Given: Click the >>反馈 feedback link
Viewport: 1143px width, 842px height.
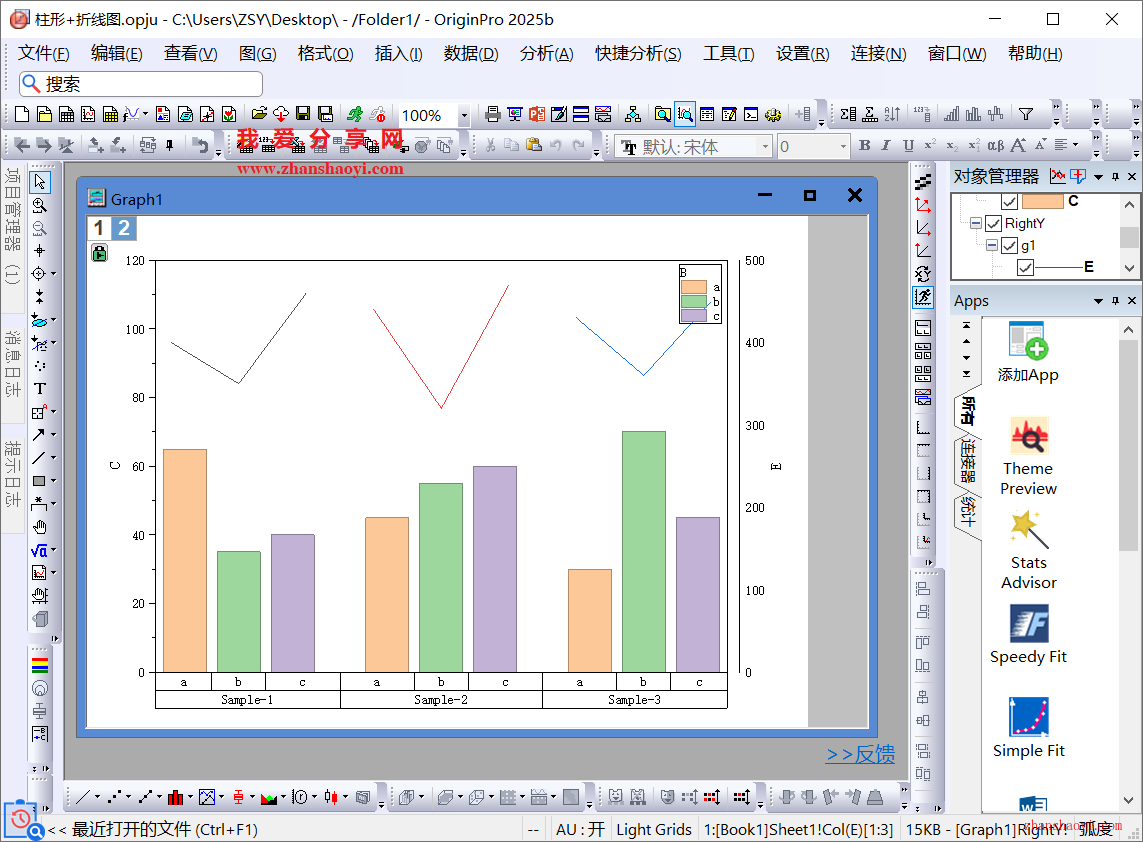Looking at the screenshot, I should 860,755.
